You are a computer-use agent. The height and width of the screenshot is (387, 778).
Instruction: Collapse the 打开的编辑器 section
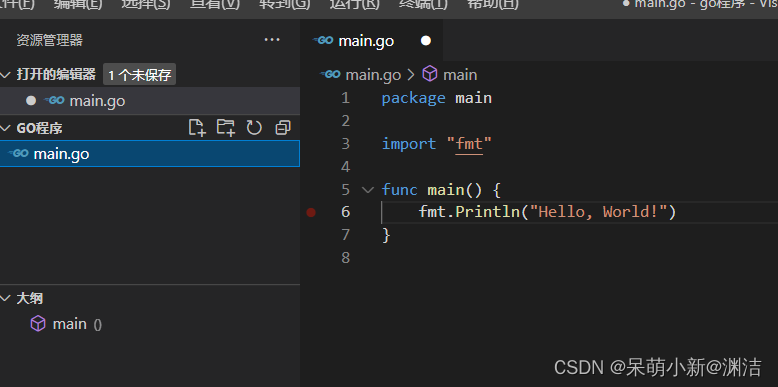(5, 75)
